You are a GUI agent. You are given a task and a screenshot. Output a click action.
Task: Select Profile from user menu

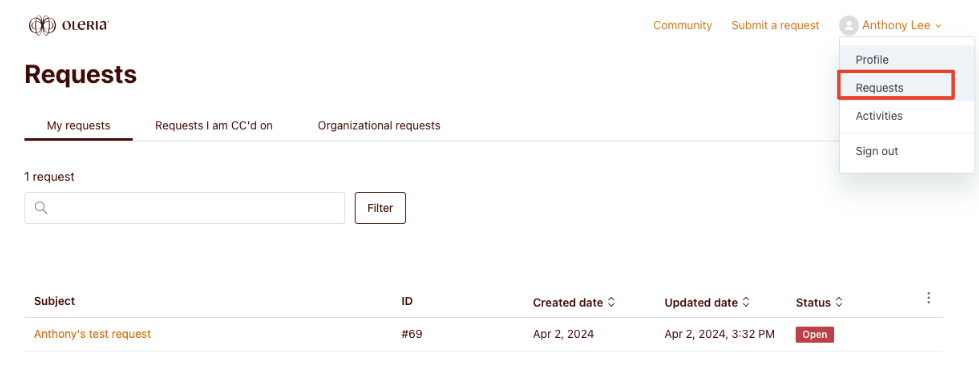[x=907, y=60]
